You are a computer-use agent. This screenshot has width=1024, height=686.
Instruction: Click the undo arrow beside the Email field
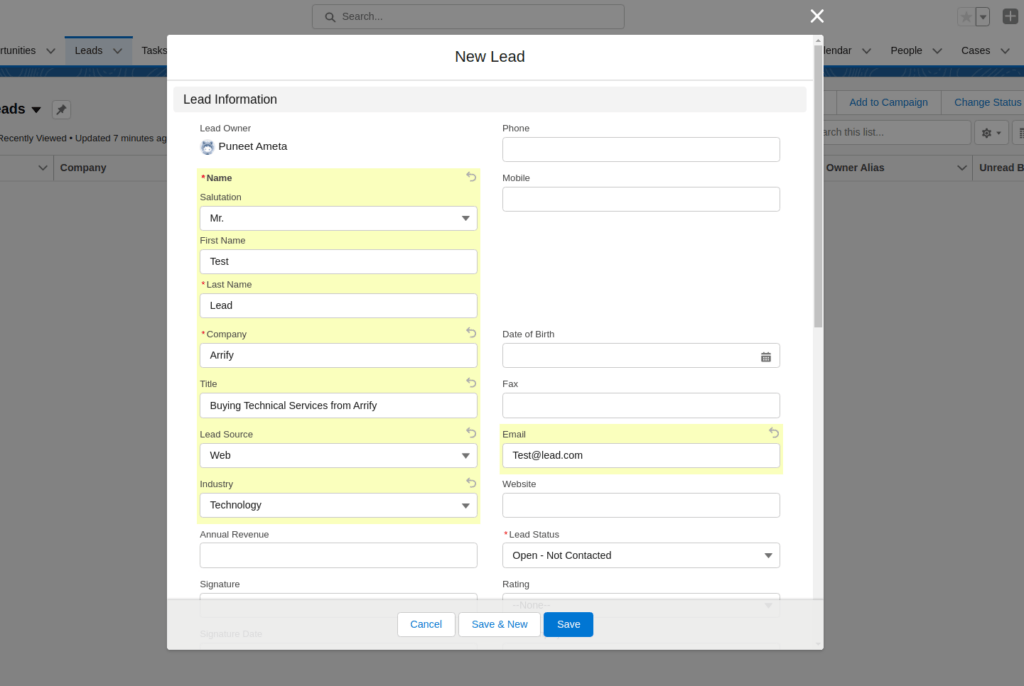773,432
